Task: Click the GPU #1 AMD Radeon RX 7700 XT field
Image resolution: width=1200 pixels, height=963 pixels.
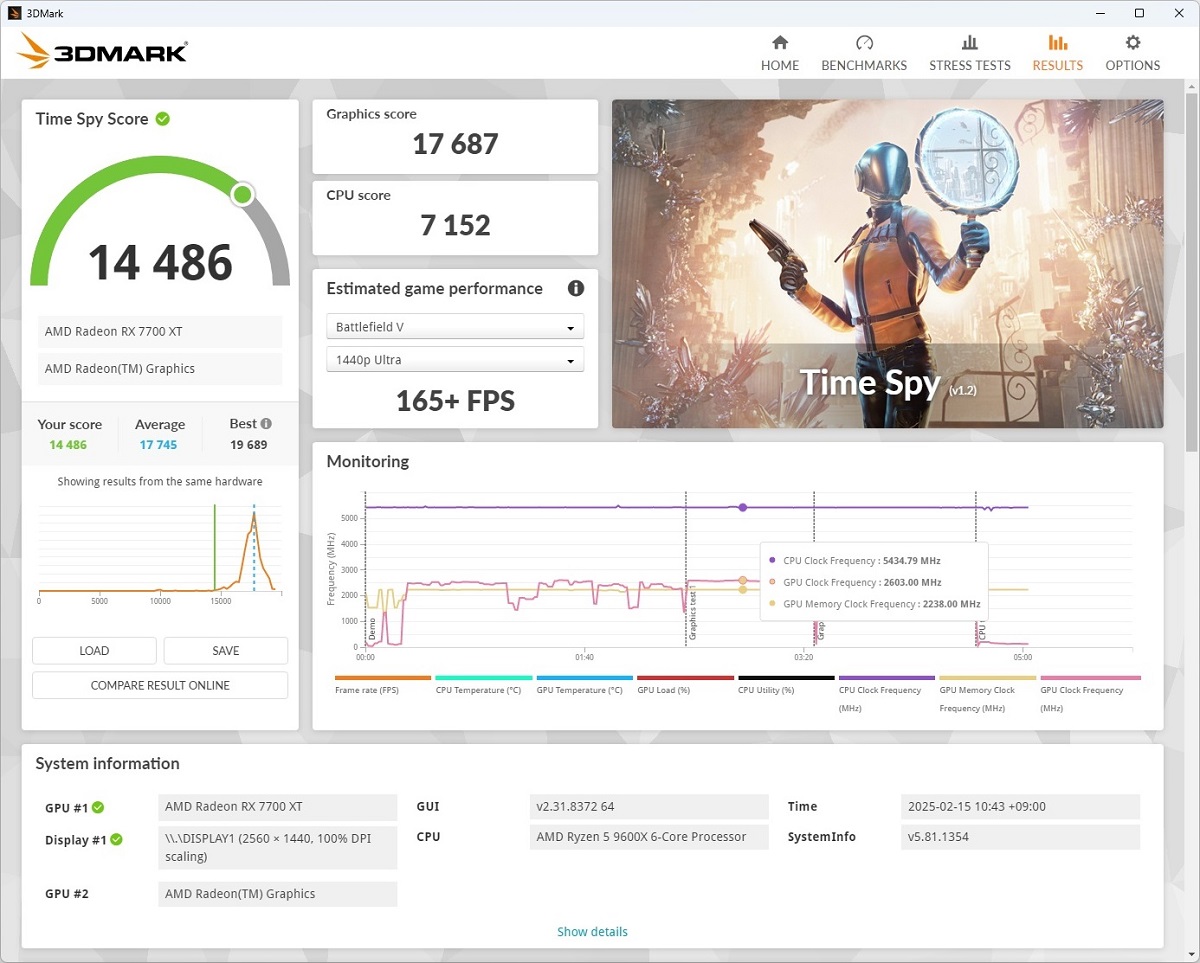Action: pyautogui.click(x=277, y=807)
